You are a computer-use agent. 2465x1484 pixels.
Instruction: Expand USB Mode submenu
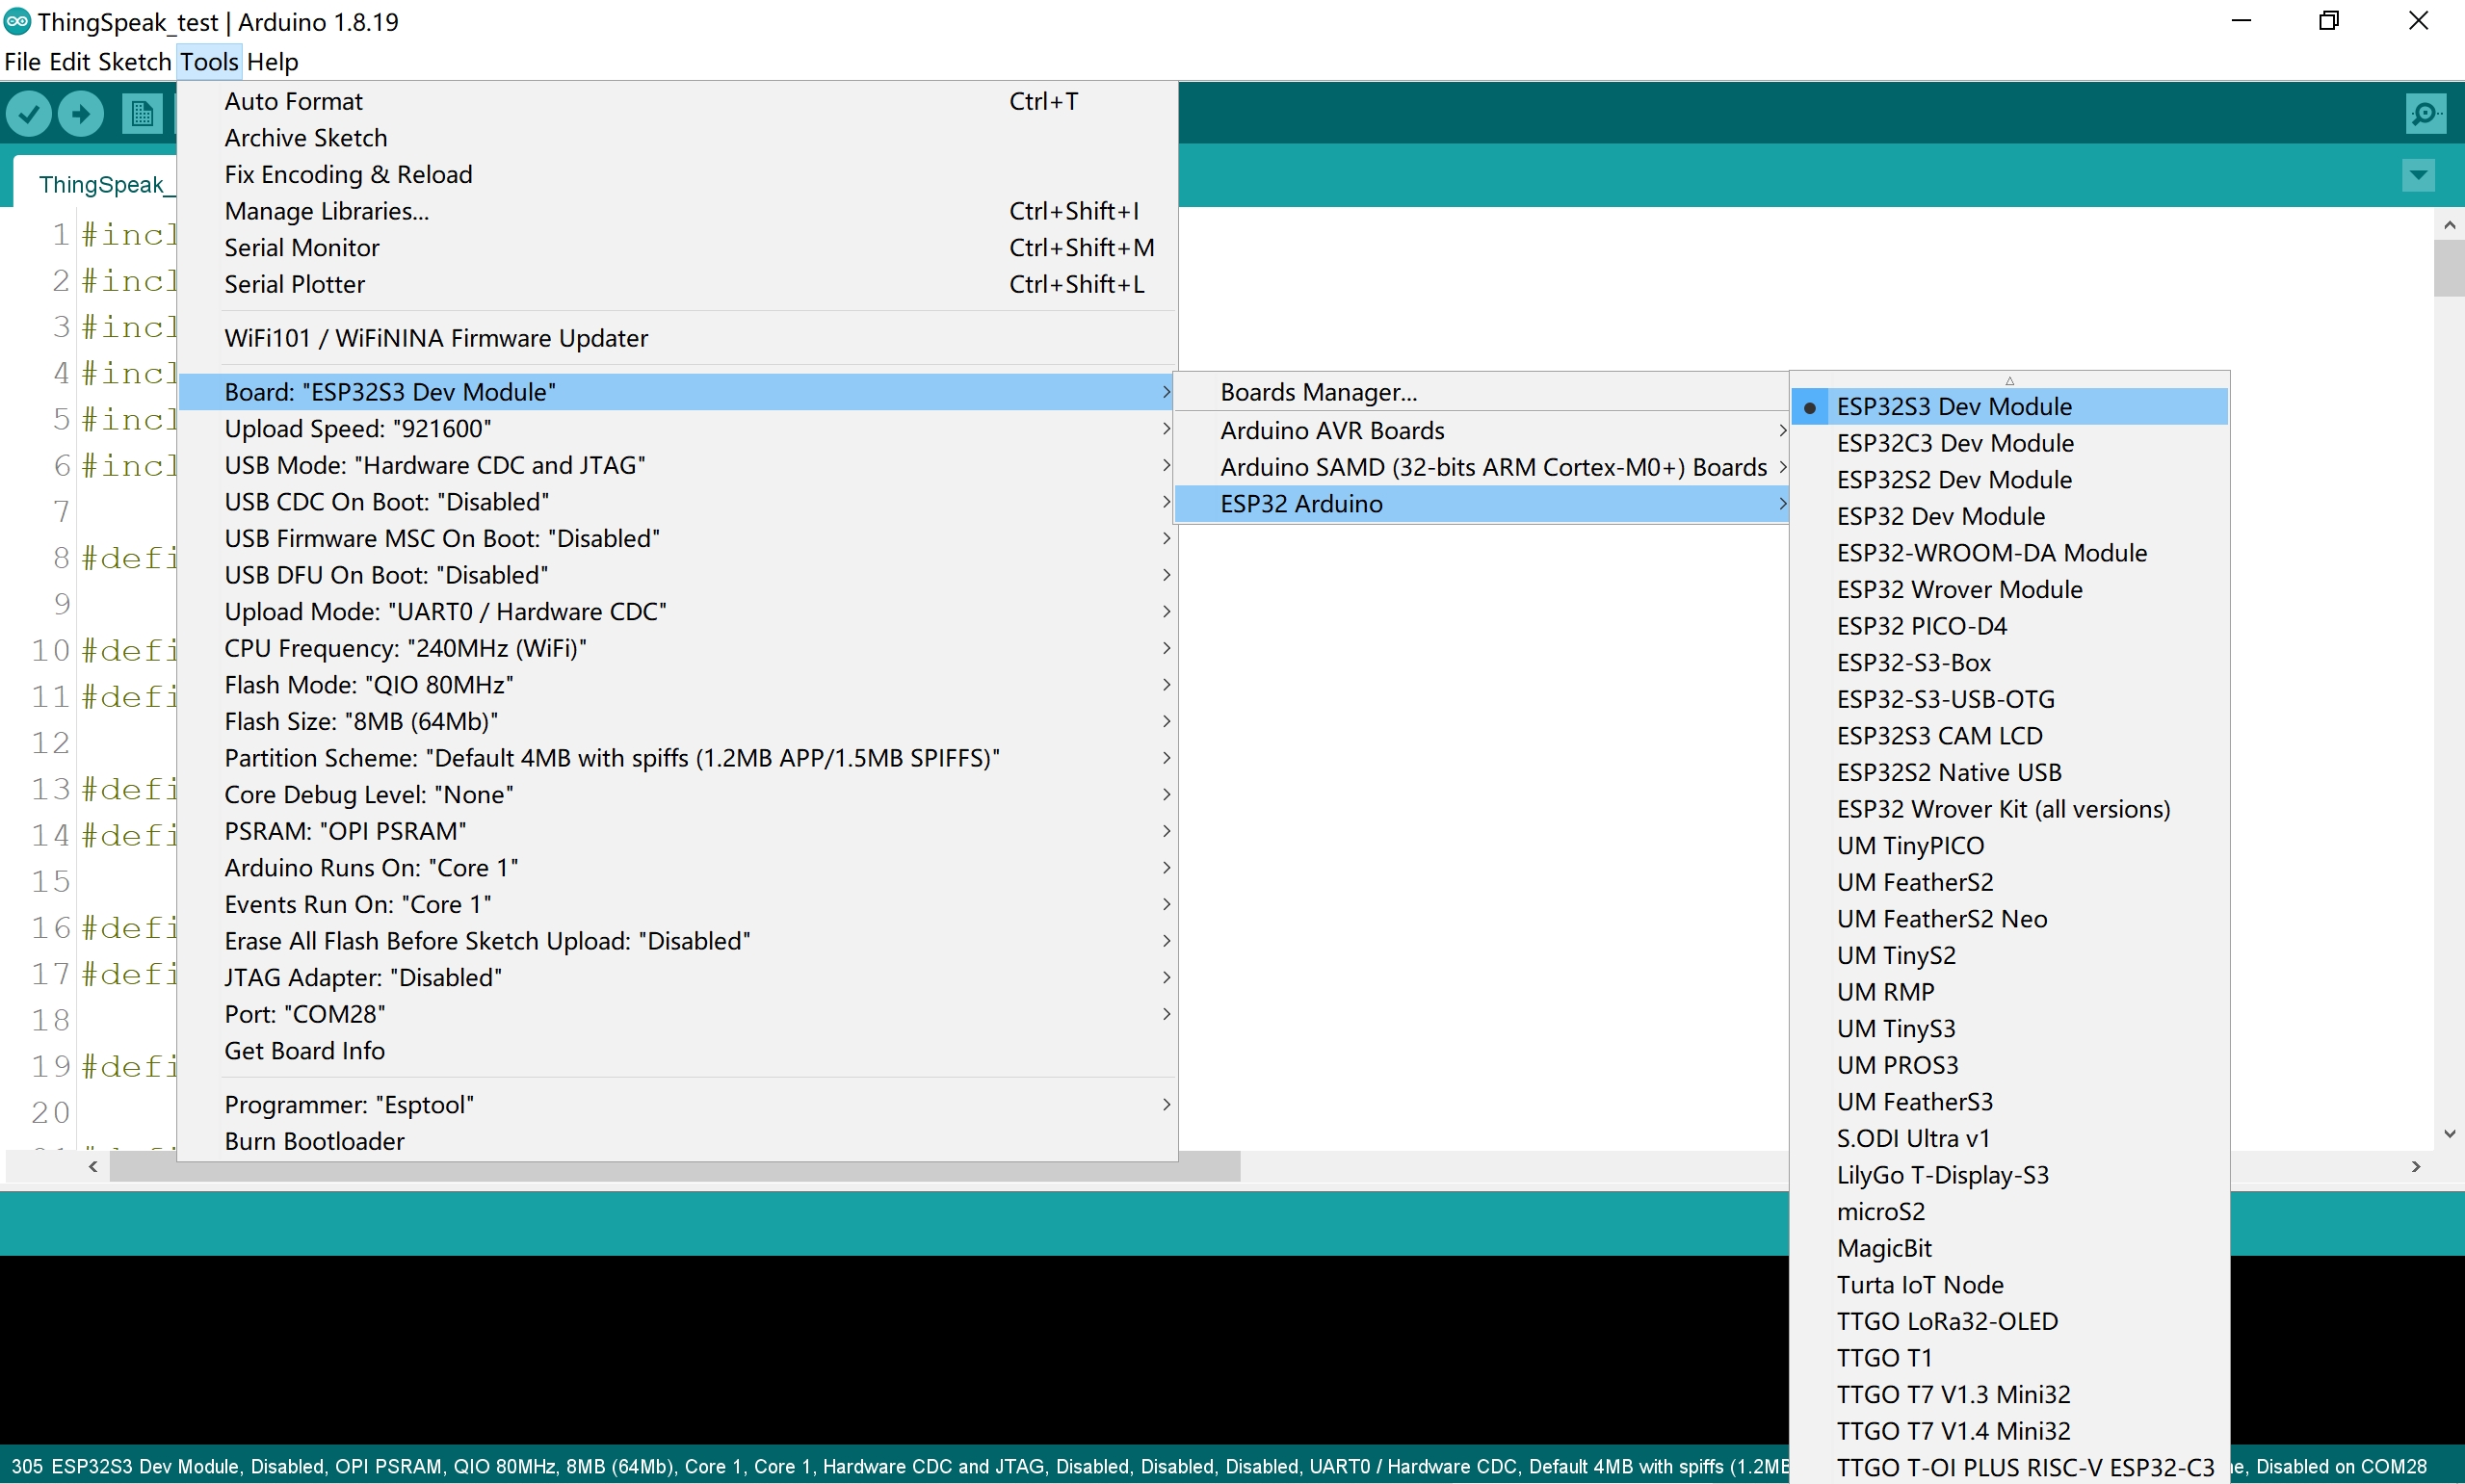(x=677, y=465)
